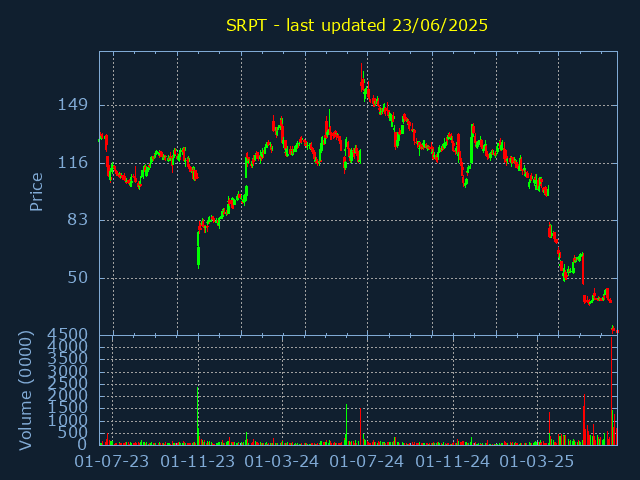
Task: Click the price axis label 149
Action: coord(72,105)
